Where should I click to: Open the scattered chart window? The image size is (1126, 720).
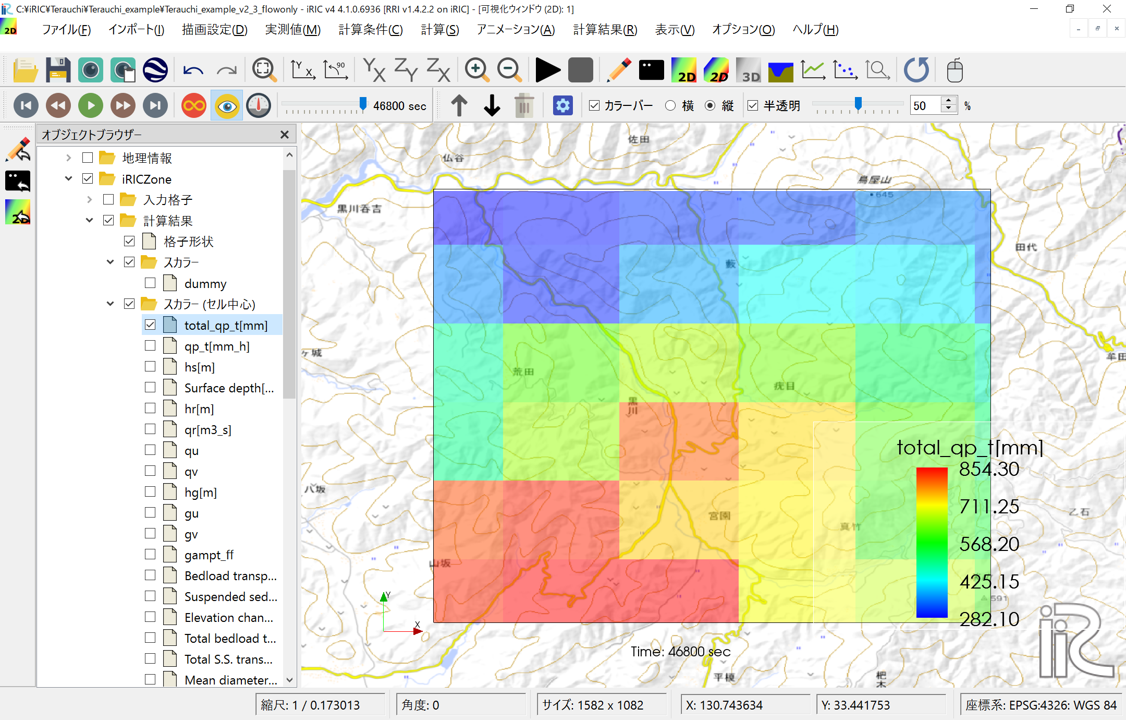click(845, 70)
